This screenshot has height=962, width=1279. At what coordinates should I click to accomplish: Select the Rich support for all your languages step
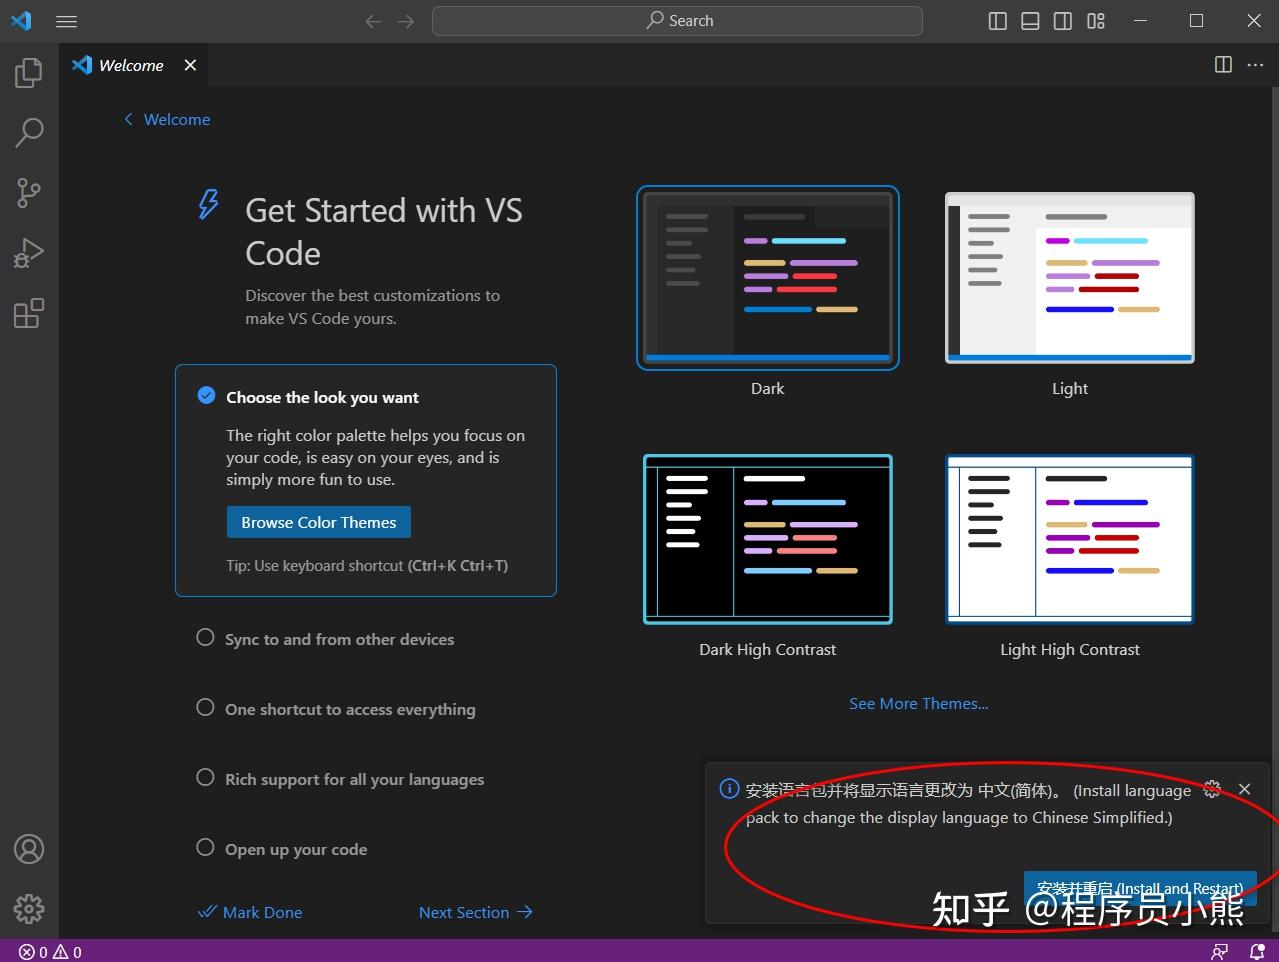pyautogui.click(x=354, y=779)
